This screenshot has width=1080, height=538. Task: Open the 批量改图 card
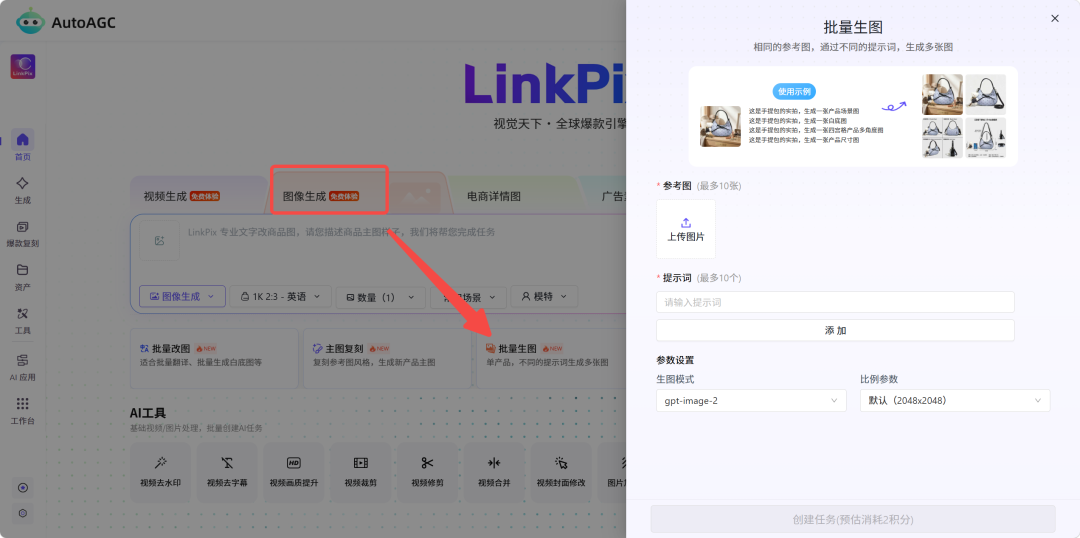pyautogui.click(x=214, y=358)
